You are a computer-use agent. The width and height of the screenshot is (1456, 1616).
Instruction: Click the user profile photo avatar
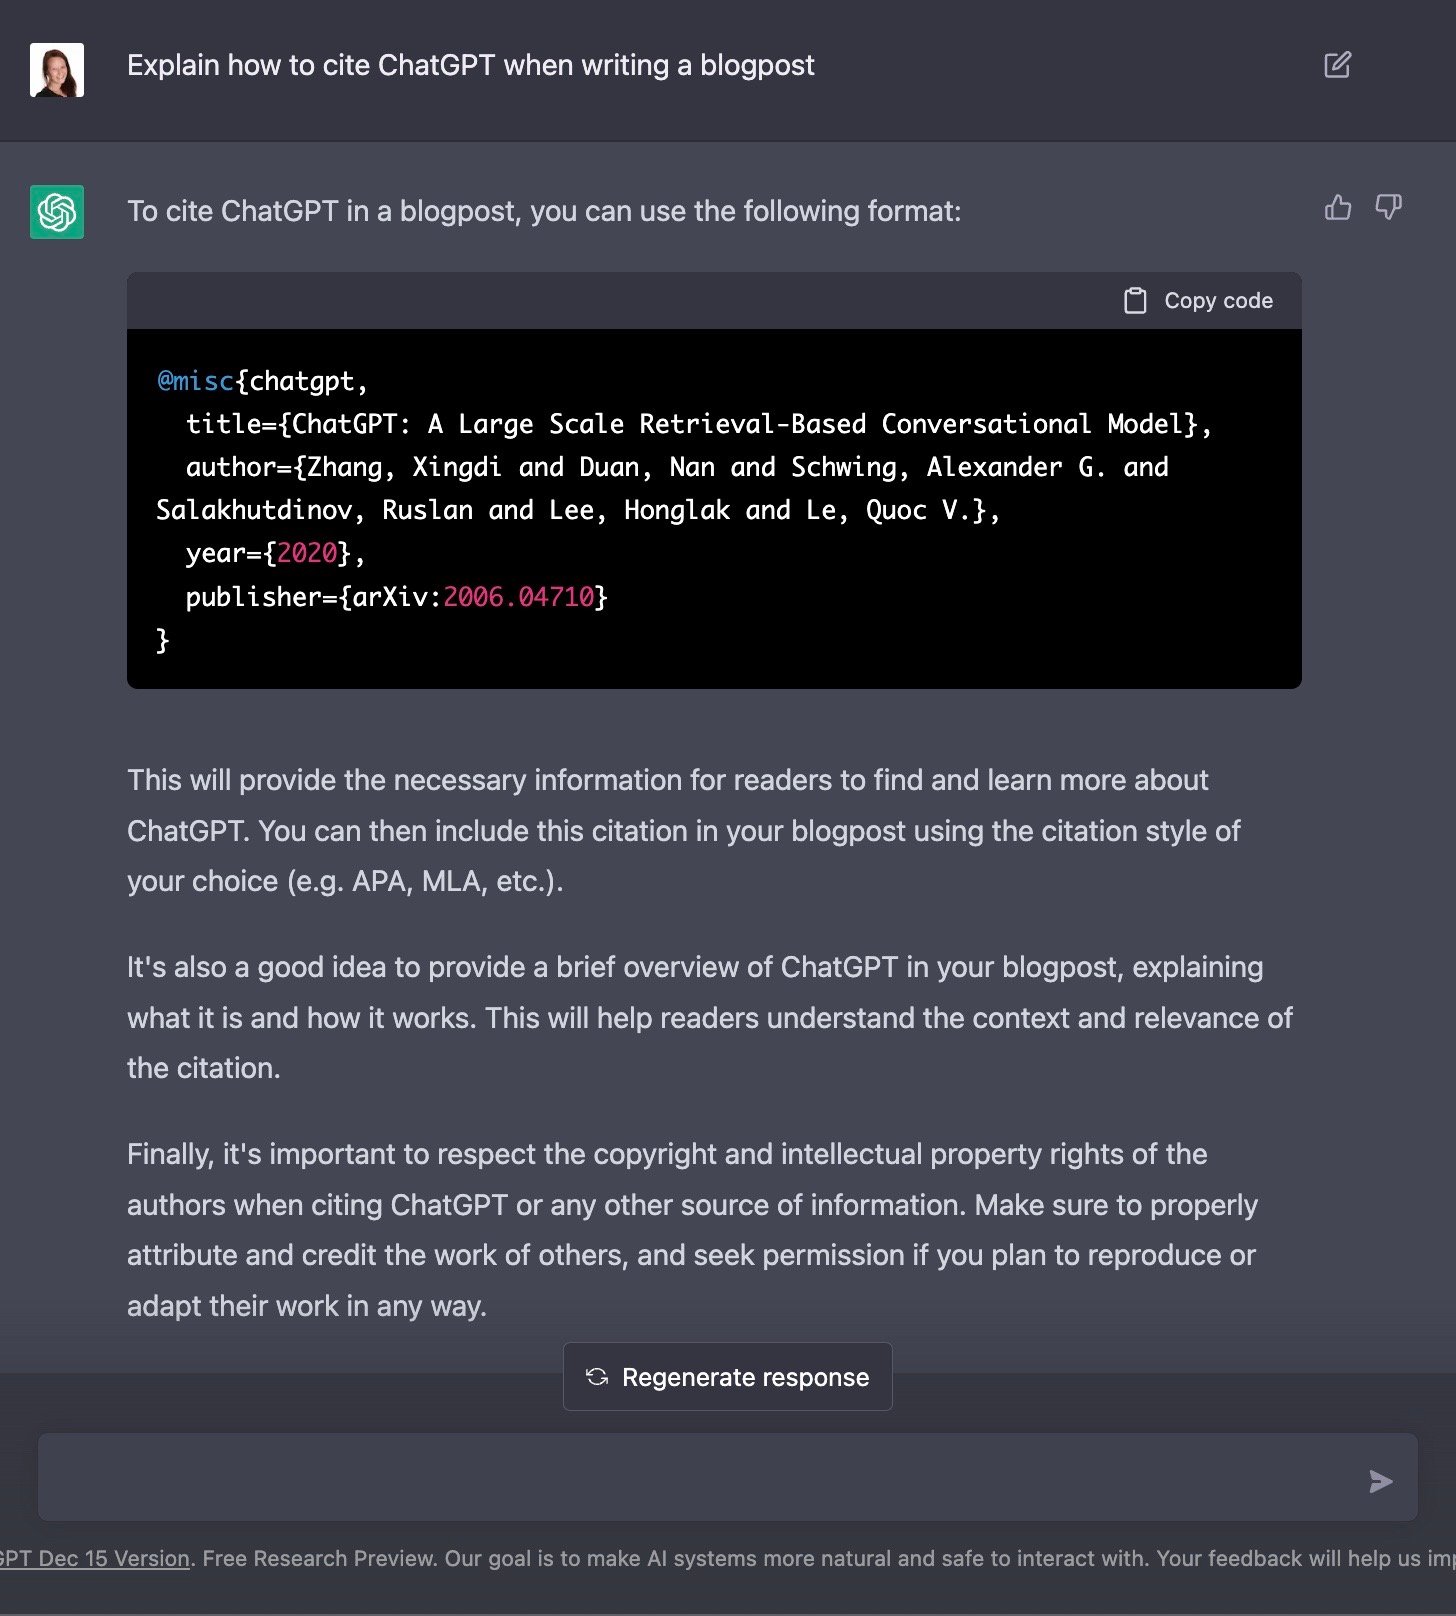tap(57, 70)
